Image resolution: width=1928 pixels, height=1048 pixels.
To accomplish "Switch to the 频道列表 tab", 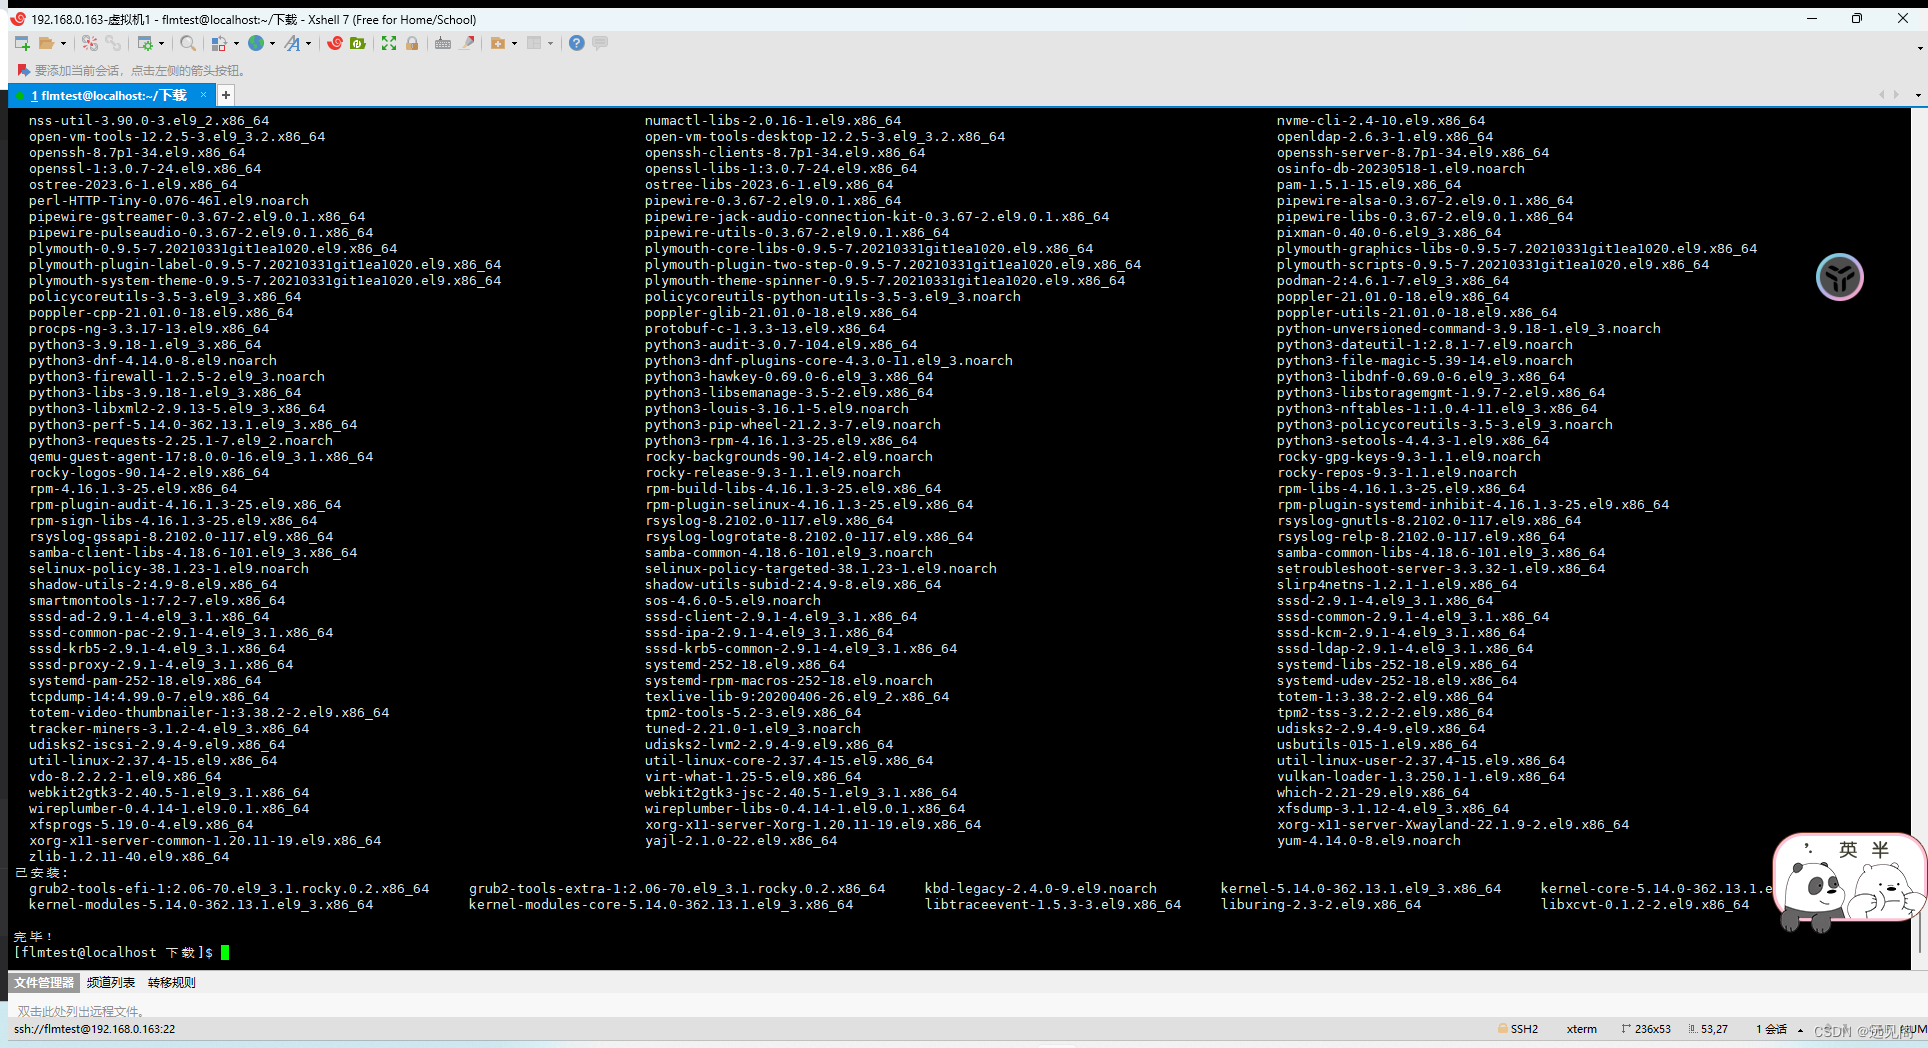I will click(x=110, y=982).
